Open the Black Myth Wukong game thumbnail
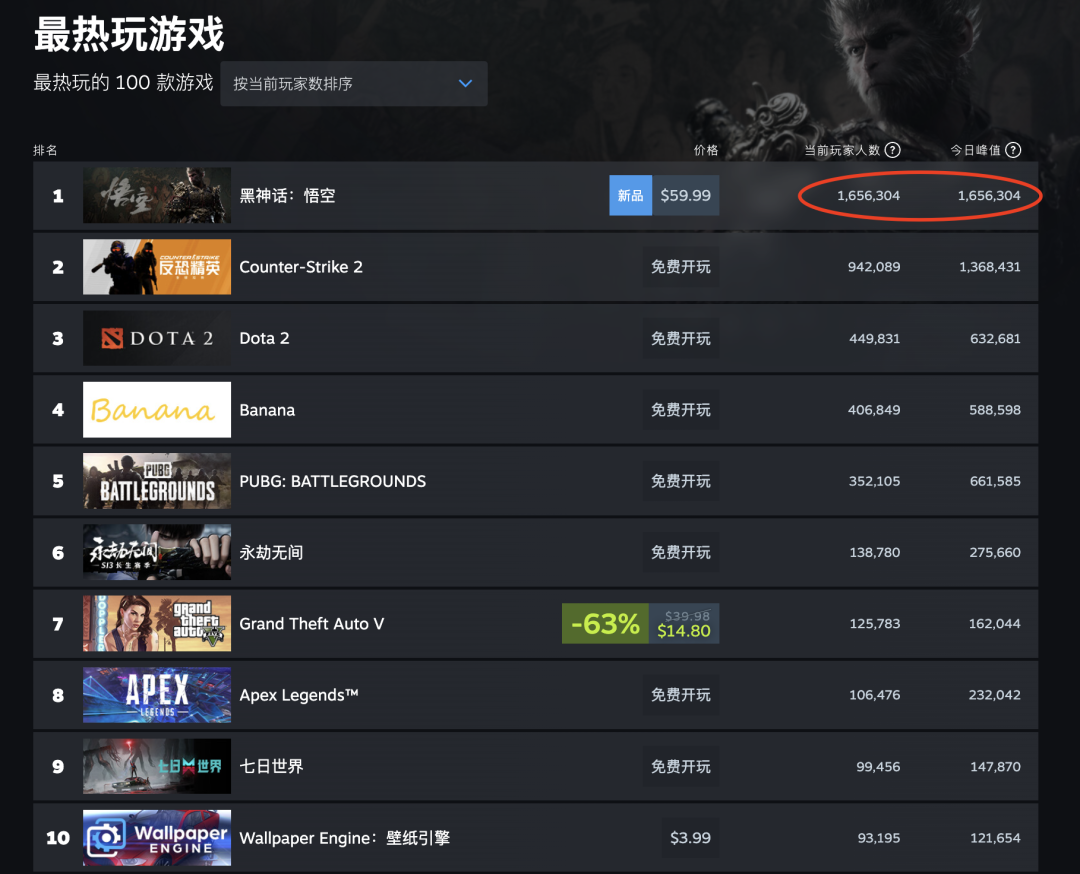Screen dimensions: 1080x874 [x=157, y=195]
